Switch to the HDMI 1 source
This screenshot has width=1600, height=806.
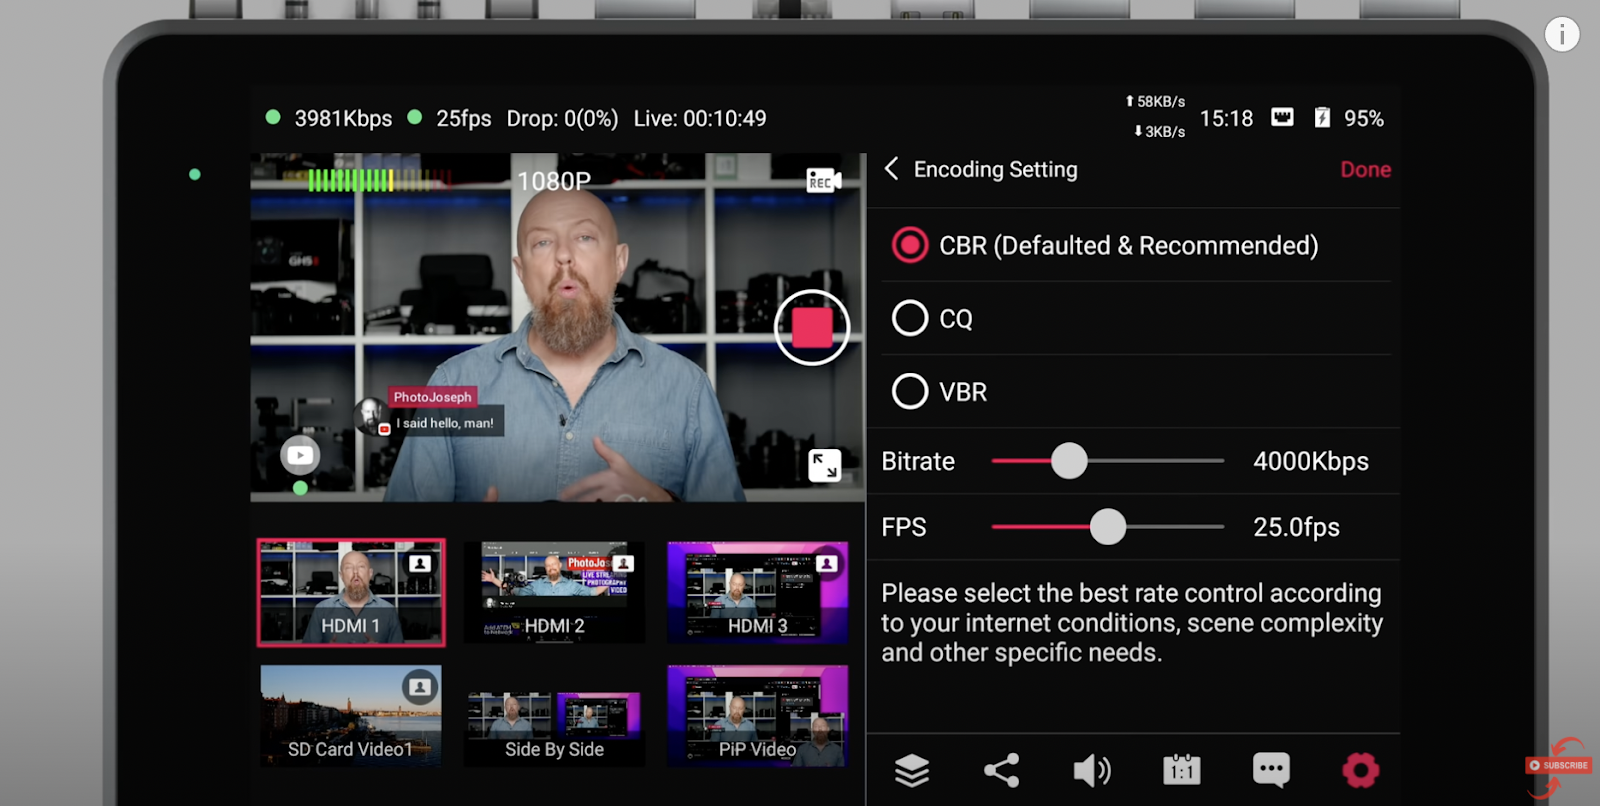click(351, 592)
